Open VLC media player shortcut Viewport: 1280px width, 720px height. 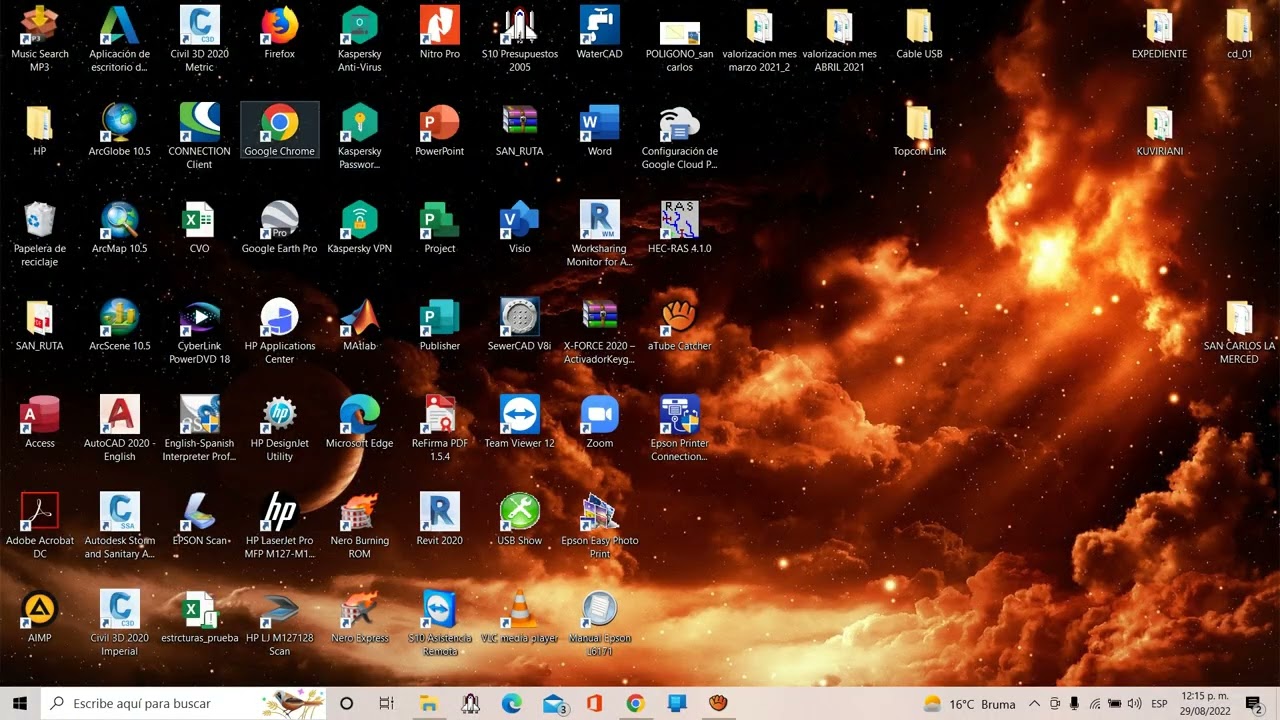pos(520,615)
